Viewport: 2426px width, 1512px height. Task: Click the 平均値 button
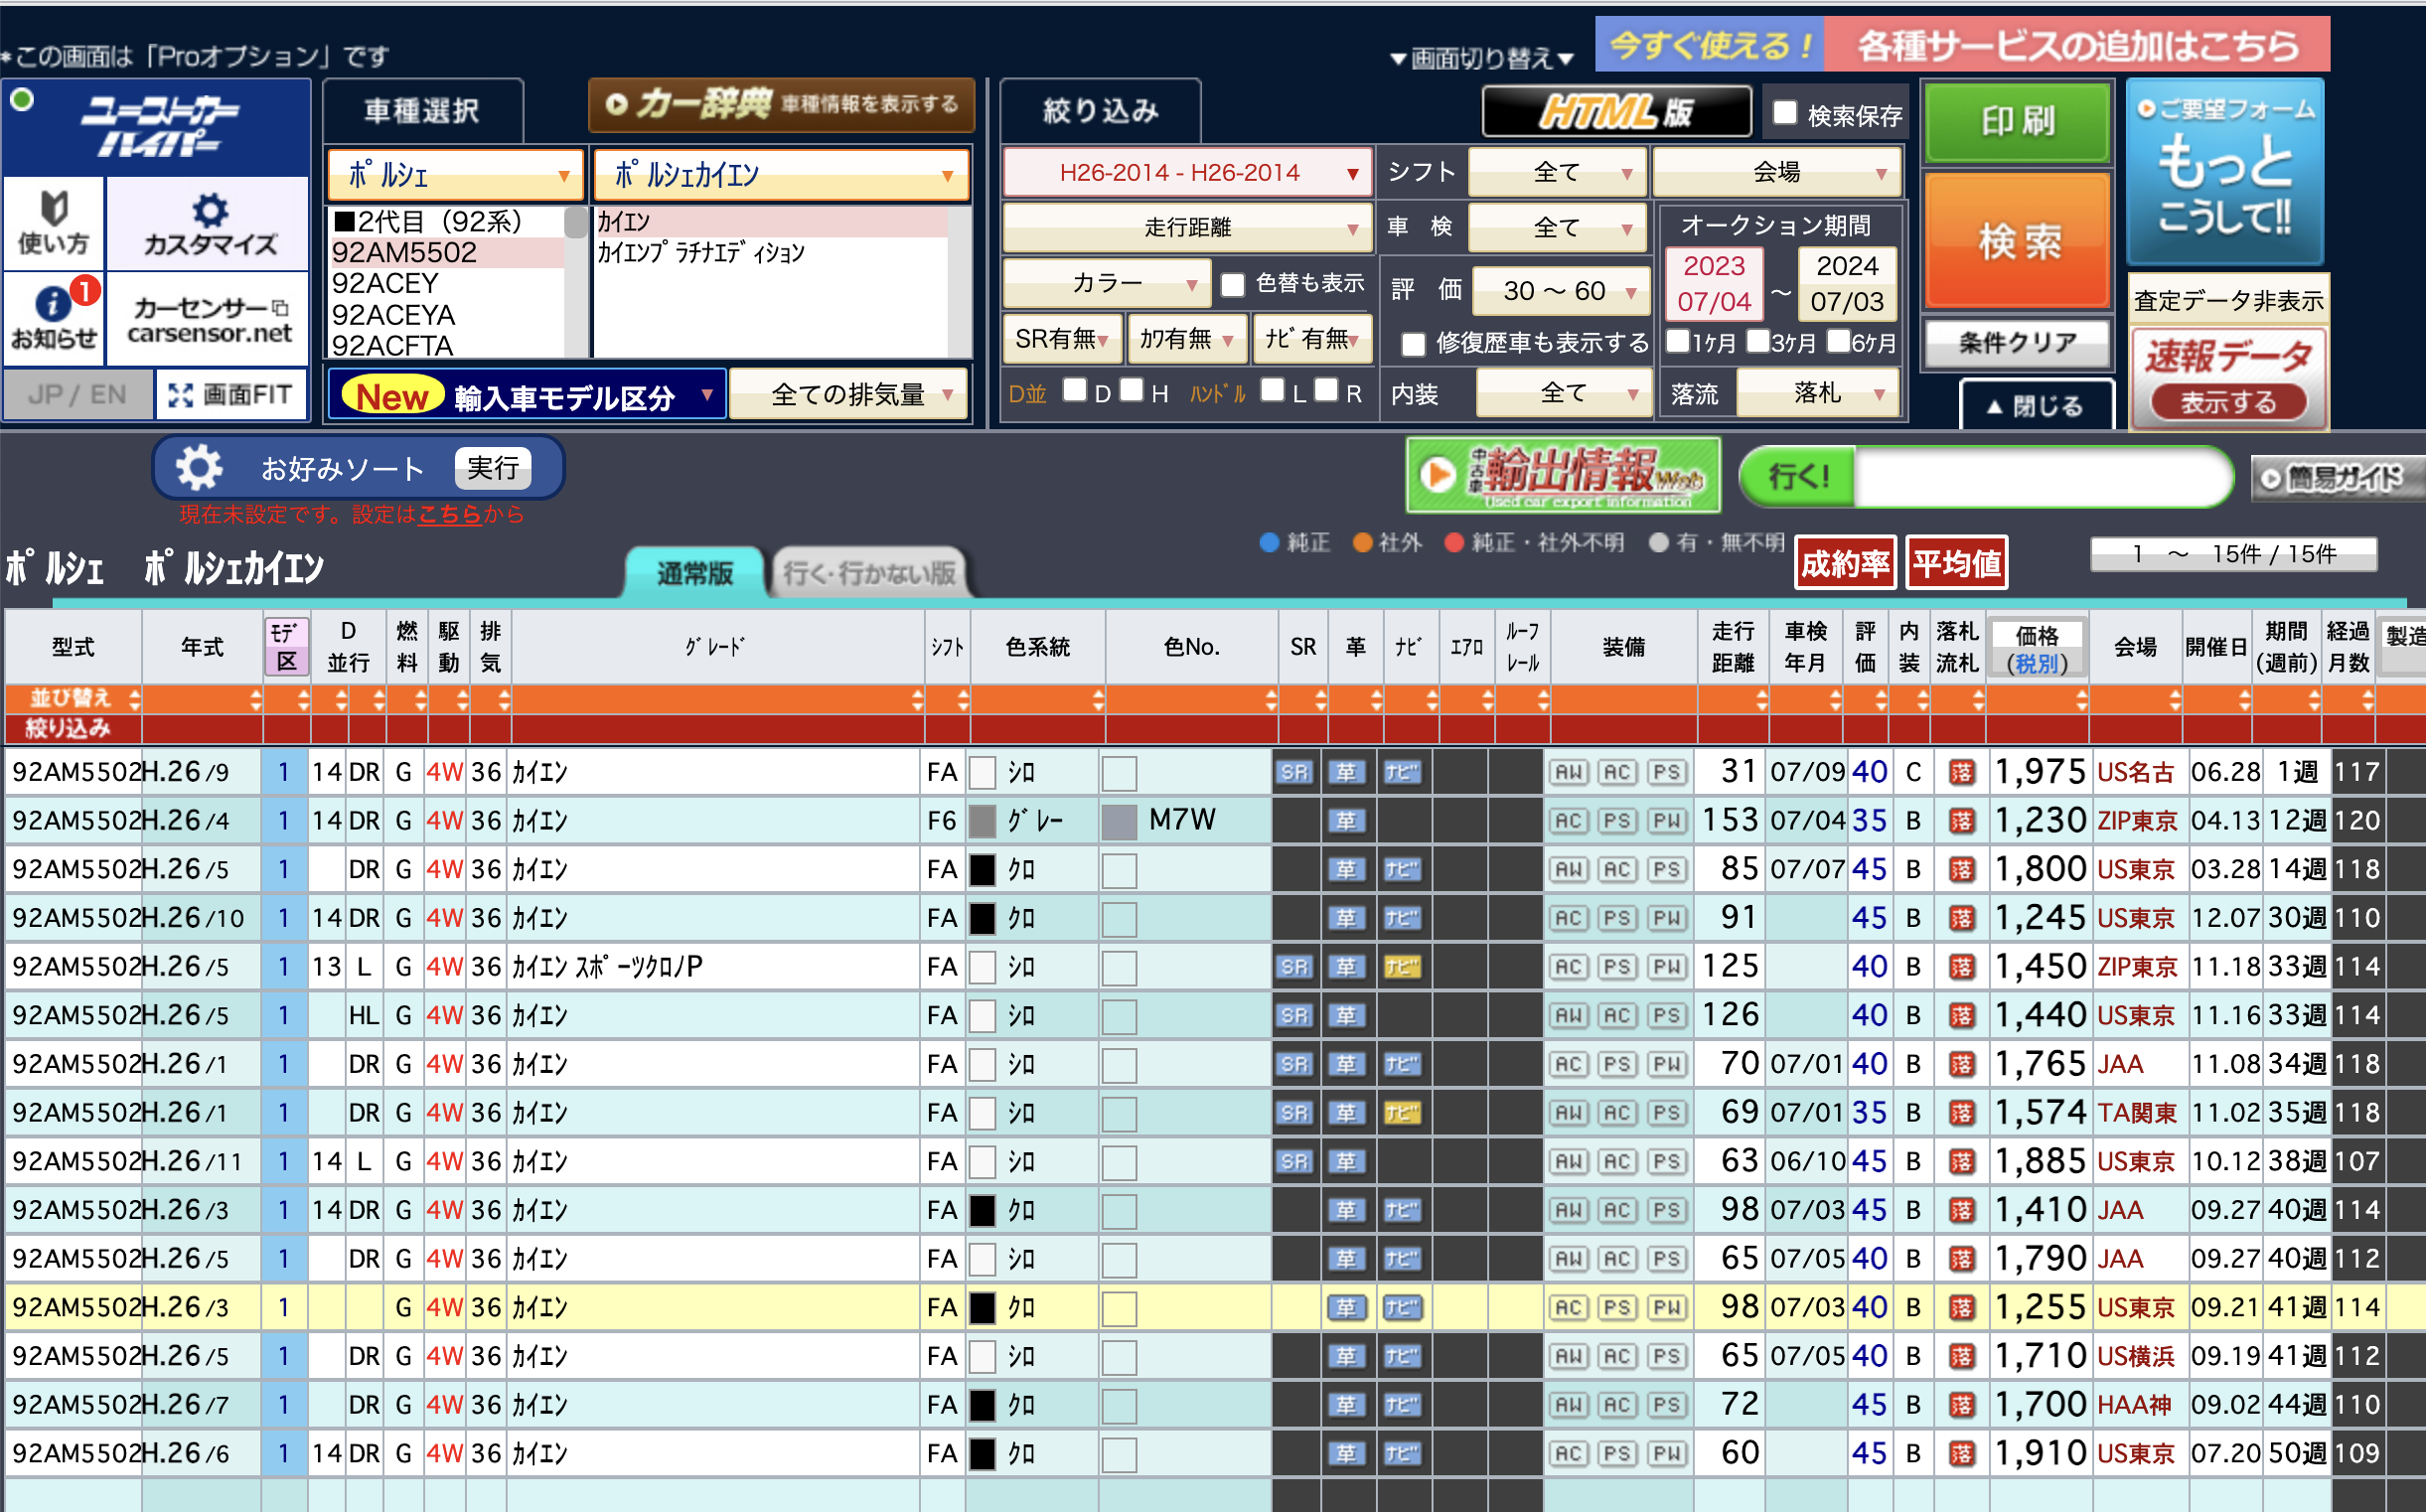(x=1956, y=563)
